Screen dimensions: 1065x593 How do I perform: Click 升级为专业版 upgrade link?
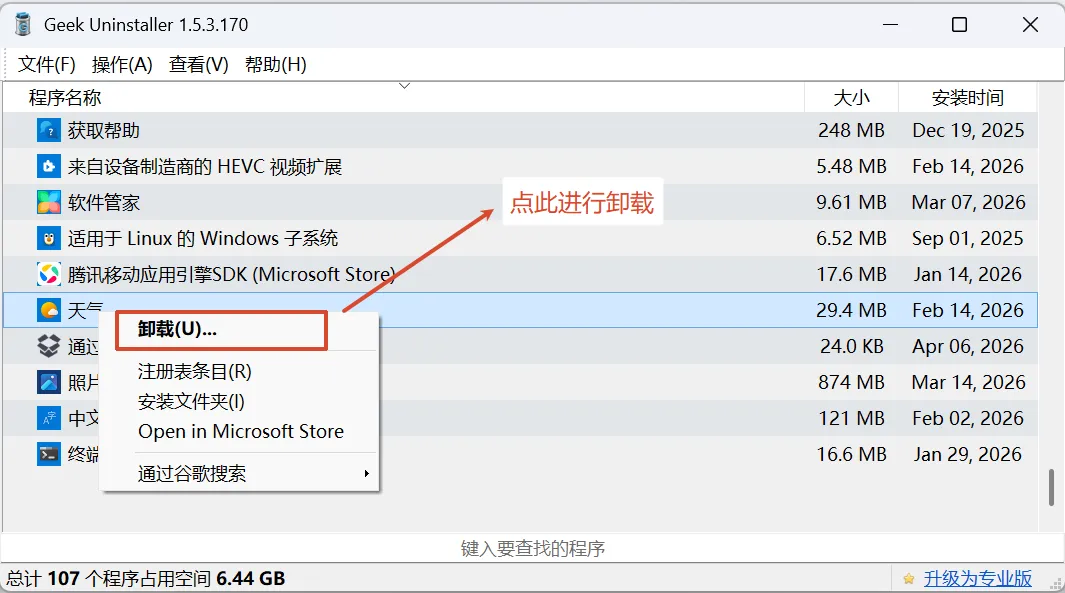pyautogui.click(x=977, y=579)
